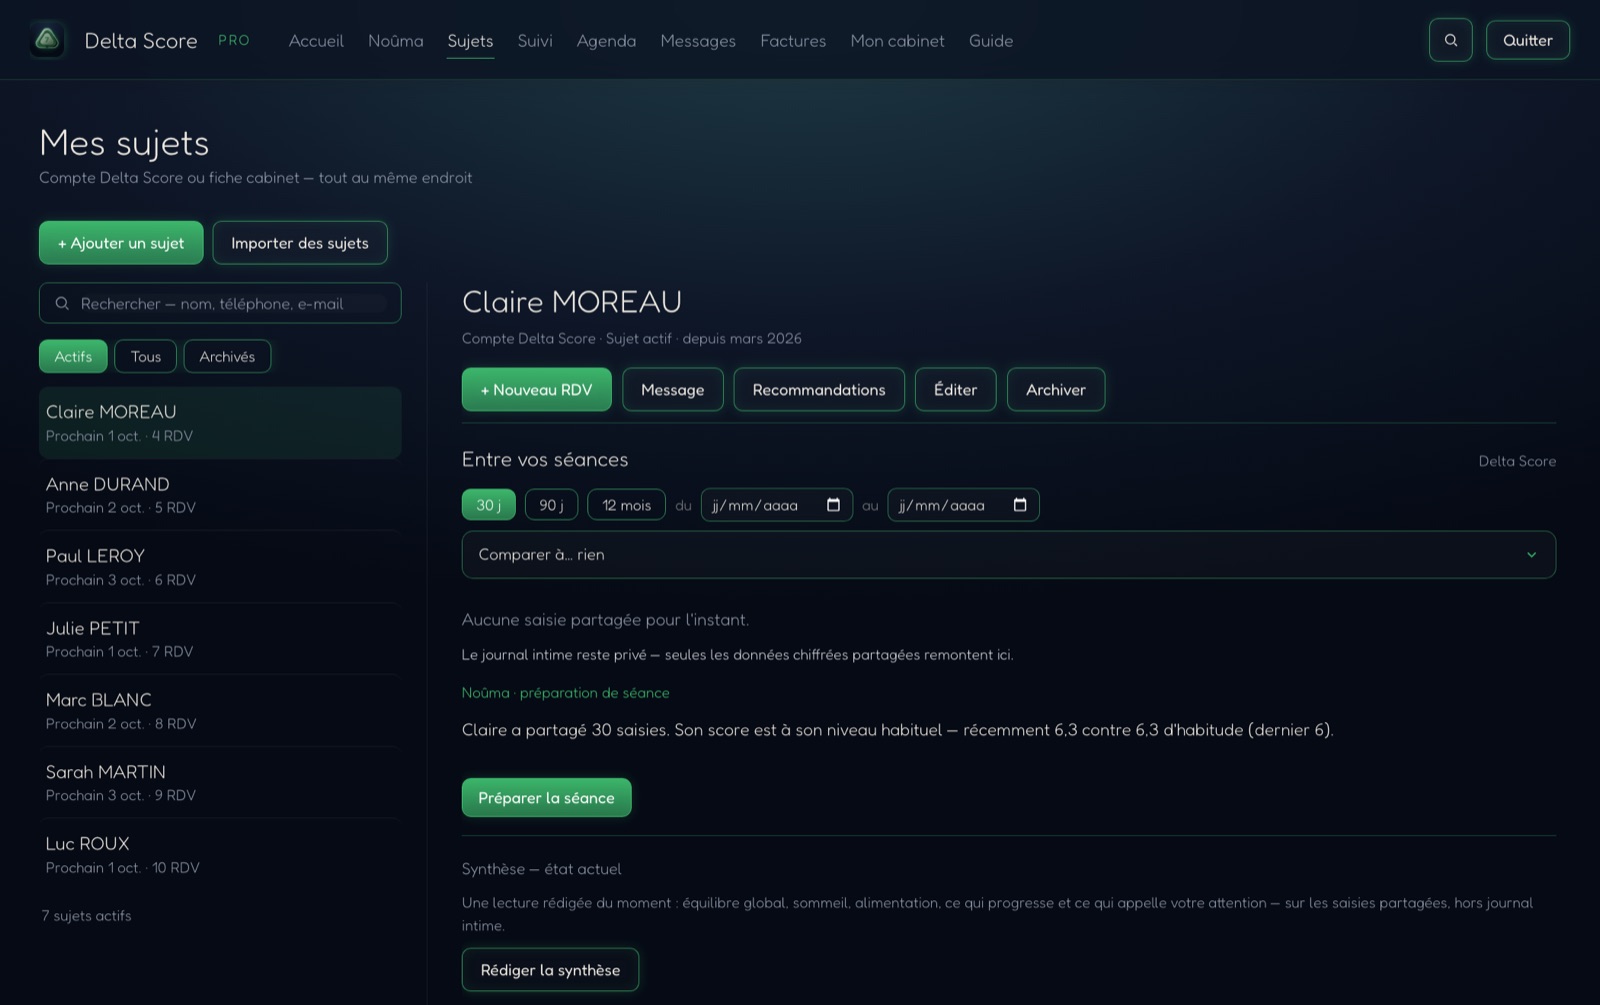Open Messages in the top menu
Screen dimensions: 1600x1005
(698, 41)
